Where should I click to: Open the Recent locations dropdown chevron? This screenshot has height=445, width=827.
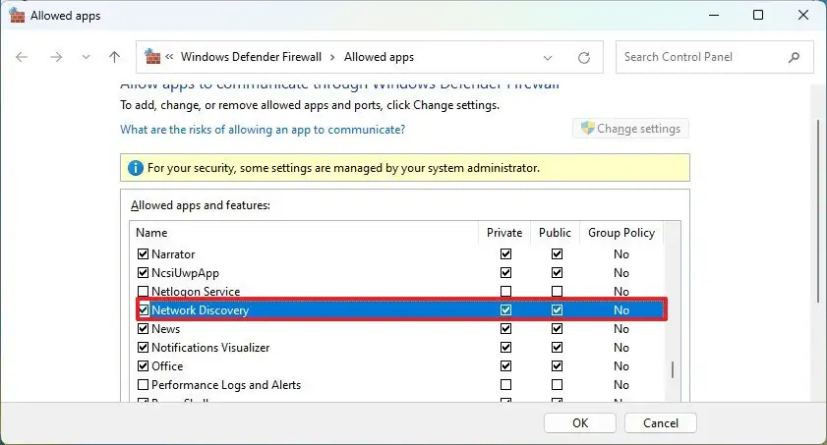tap(86, 57)
